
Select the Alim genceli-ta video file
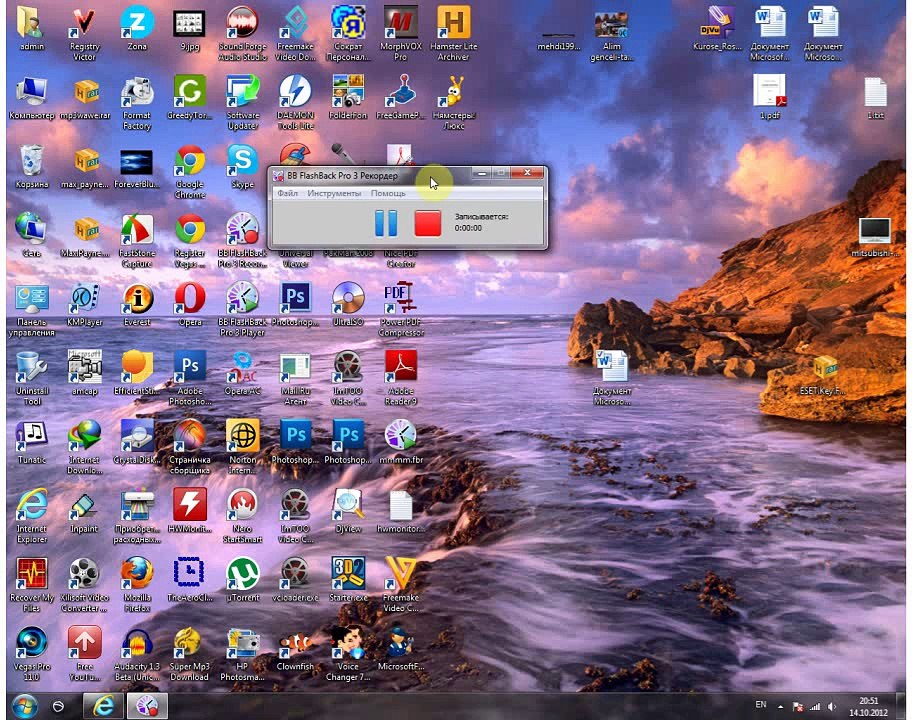point(612,34)
